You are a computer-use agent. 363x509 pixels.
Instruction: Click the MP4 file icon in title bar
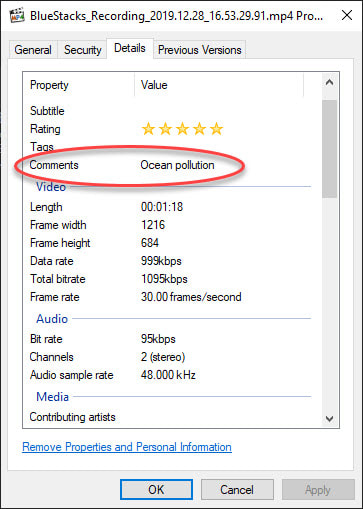coord(17,15)
